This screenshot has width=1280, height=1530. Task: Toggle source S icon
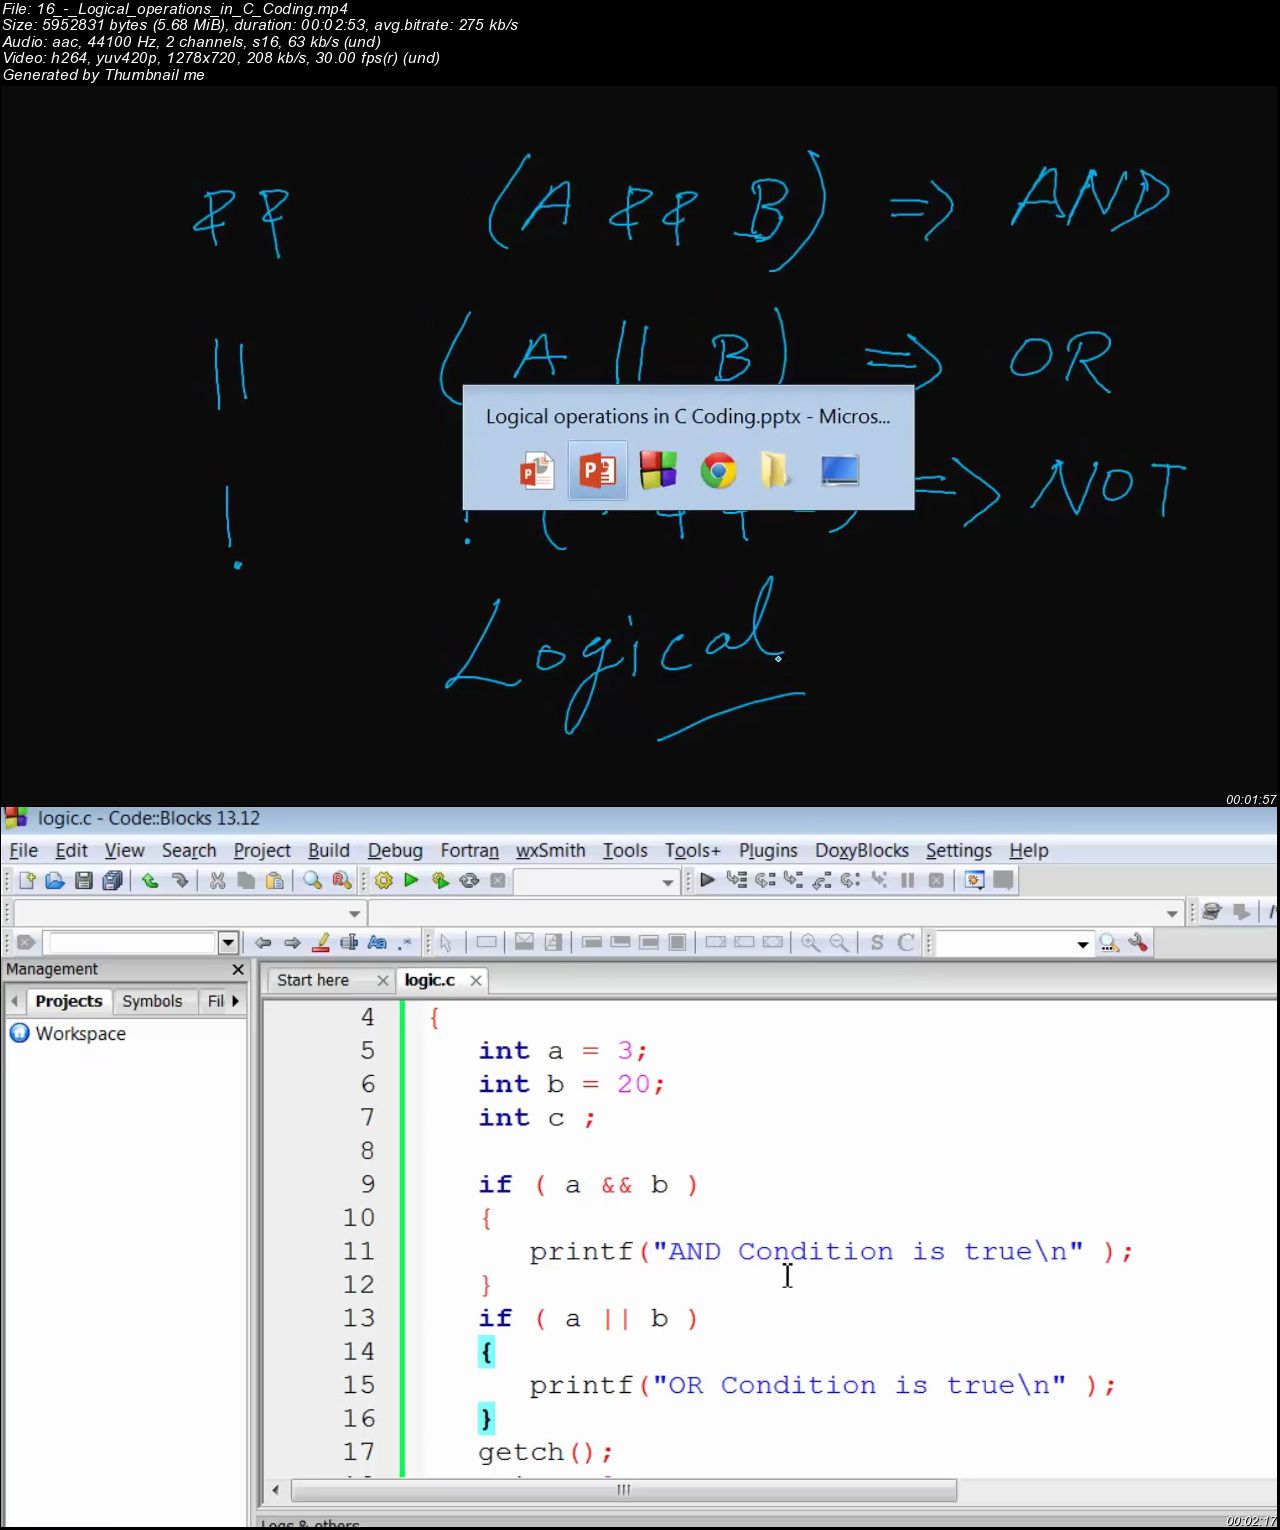tap(877, 943)
